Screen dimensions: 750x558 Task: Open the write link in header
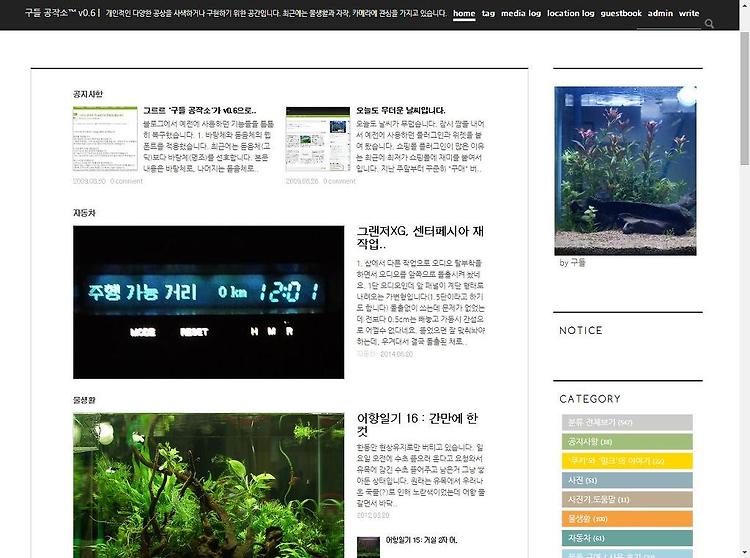(x=689, y=13)
